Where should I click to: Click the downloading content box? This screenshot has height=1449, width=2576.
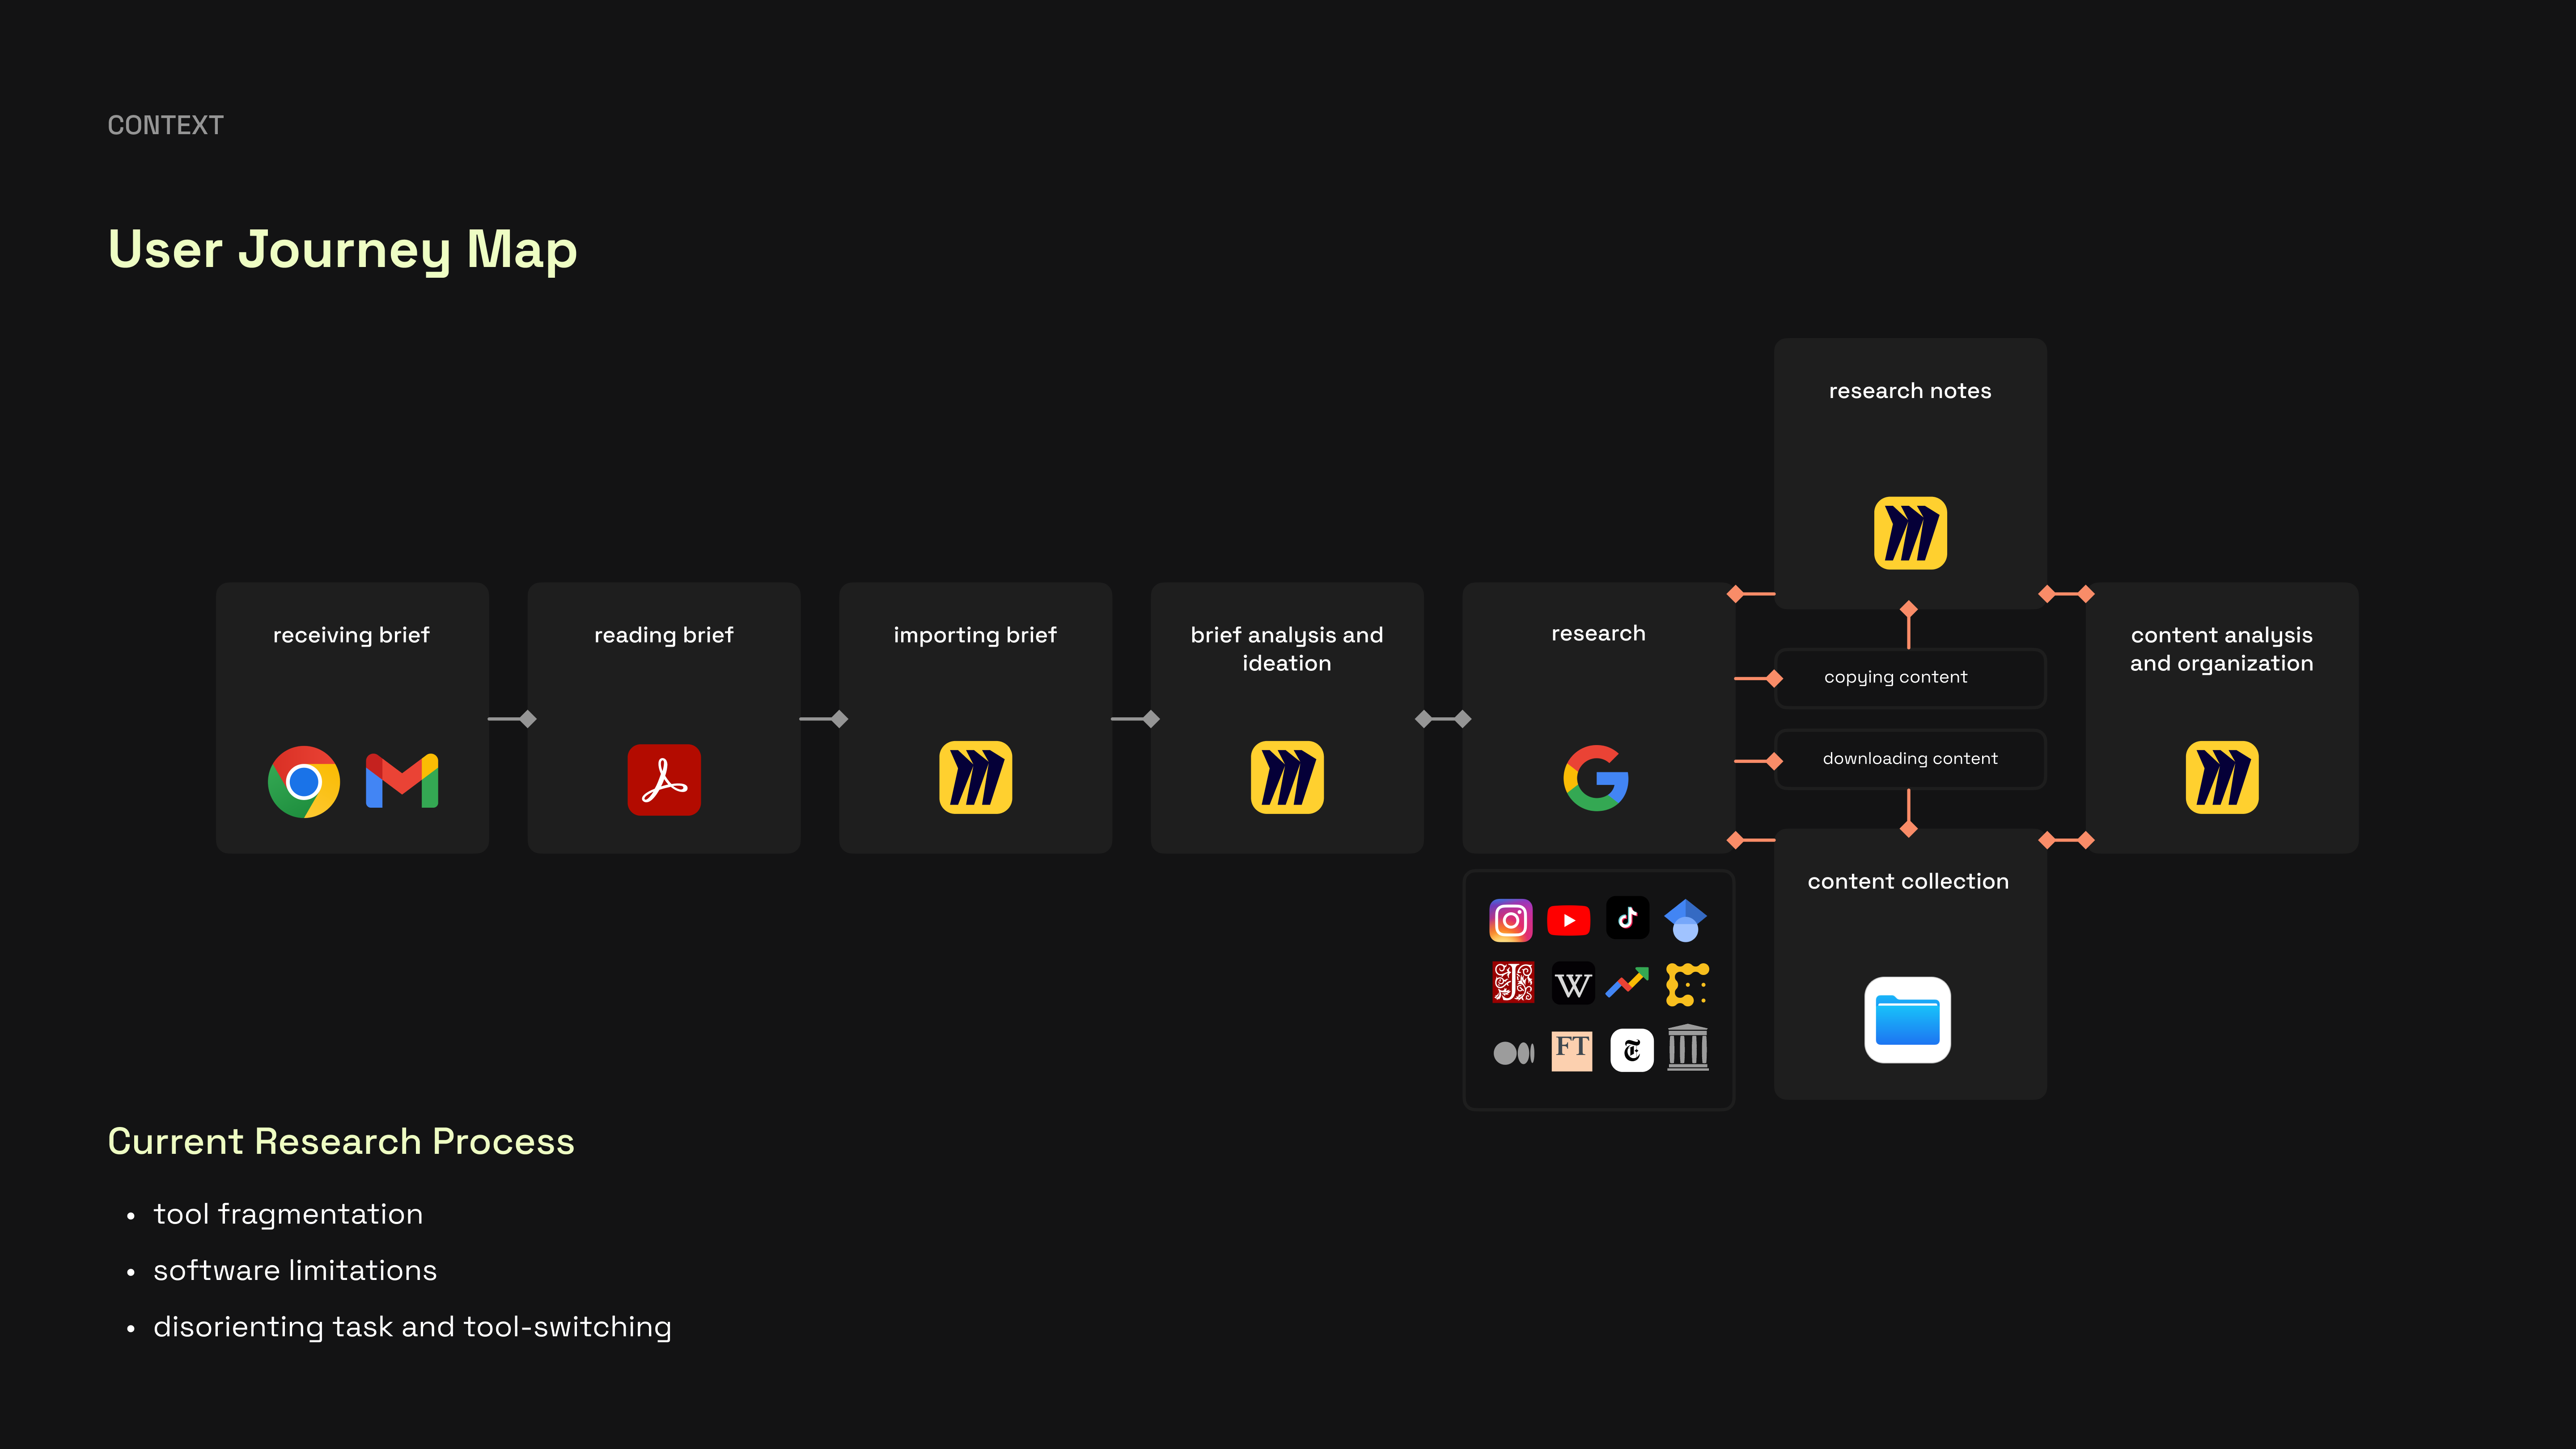pyautogui.click(x=1909, y=759)
